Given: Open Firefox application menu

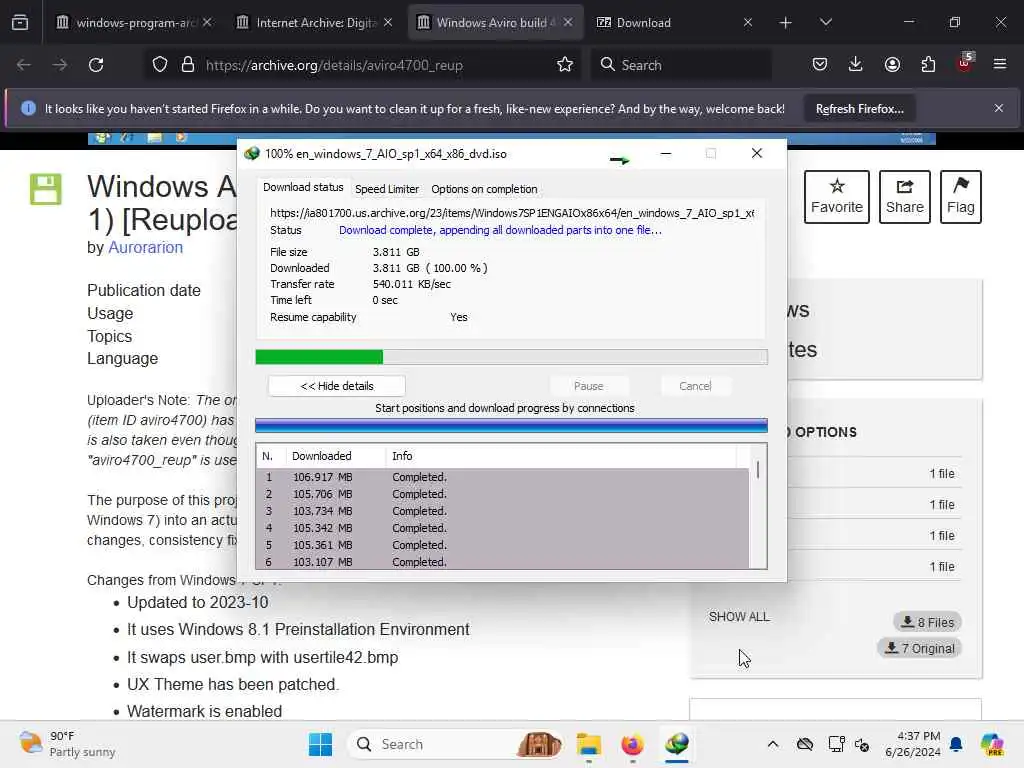Looking at the screenshot, I should pyautogui.click(x=1000, y=65).
